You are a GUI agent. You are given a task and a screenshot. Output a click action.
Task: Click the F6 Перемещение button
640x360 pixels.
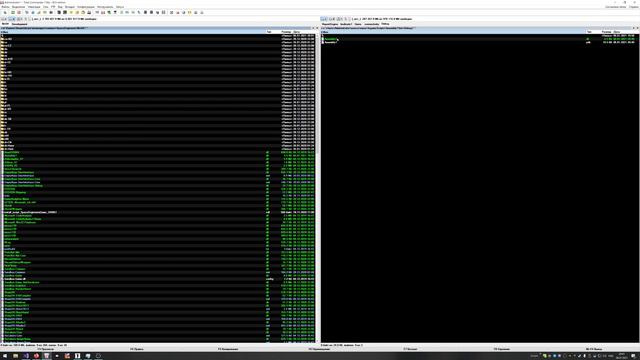(x=319, y=349)
